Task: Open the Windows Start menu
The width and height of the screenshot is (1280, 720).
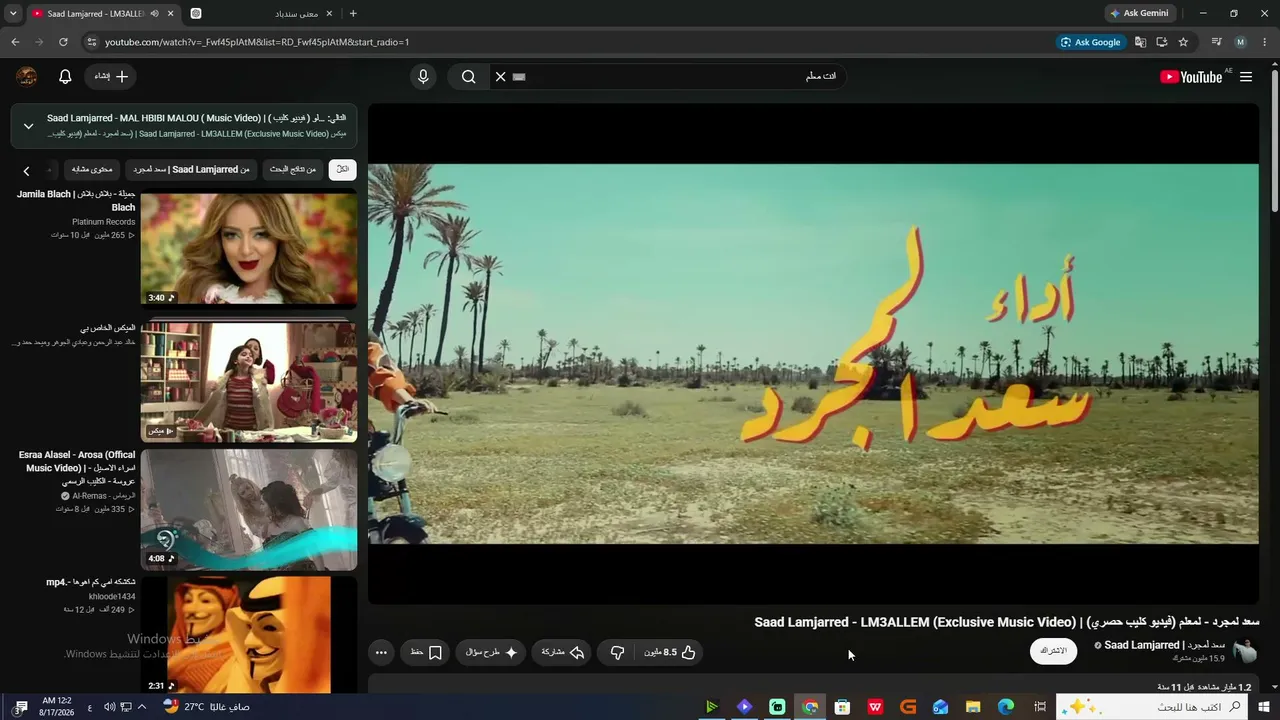Action: point(1263,707)
